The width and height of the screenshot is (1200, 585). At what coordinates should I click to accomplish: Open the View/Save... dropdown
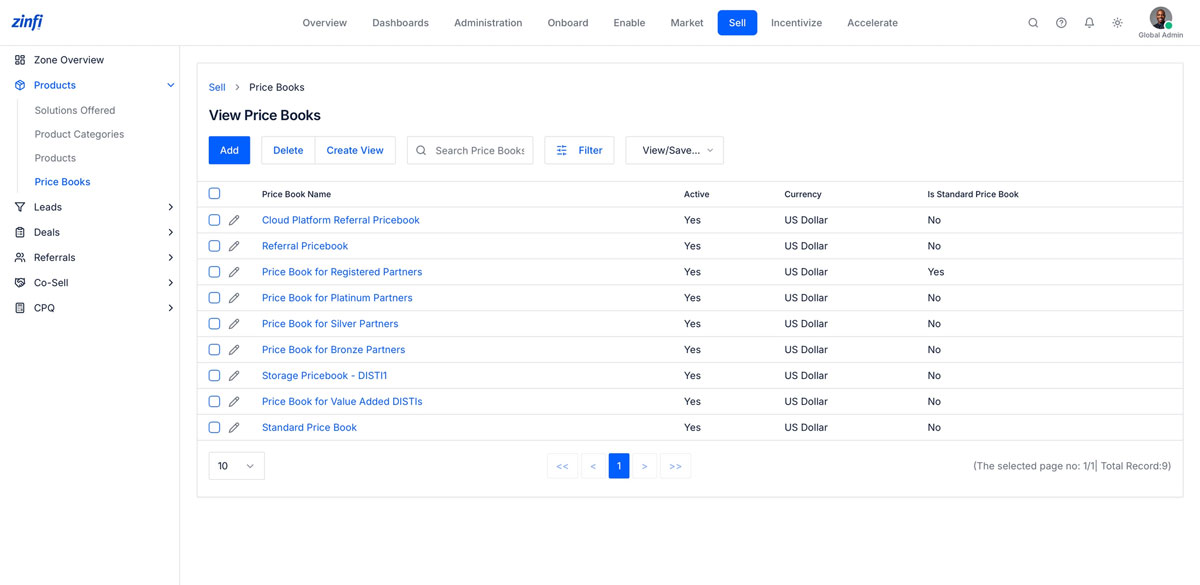click(x=675, y=151)
